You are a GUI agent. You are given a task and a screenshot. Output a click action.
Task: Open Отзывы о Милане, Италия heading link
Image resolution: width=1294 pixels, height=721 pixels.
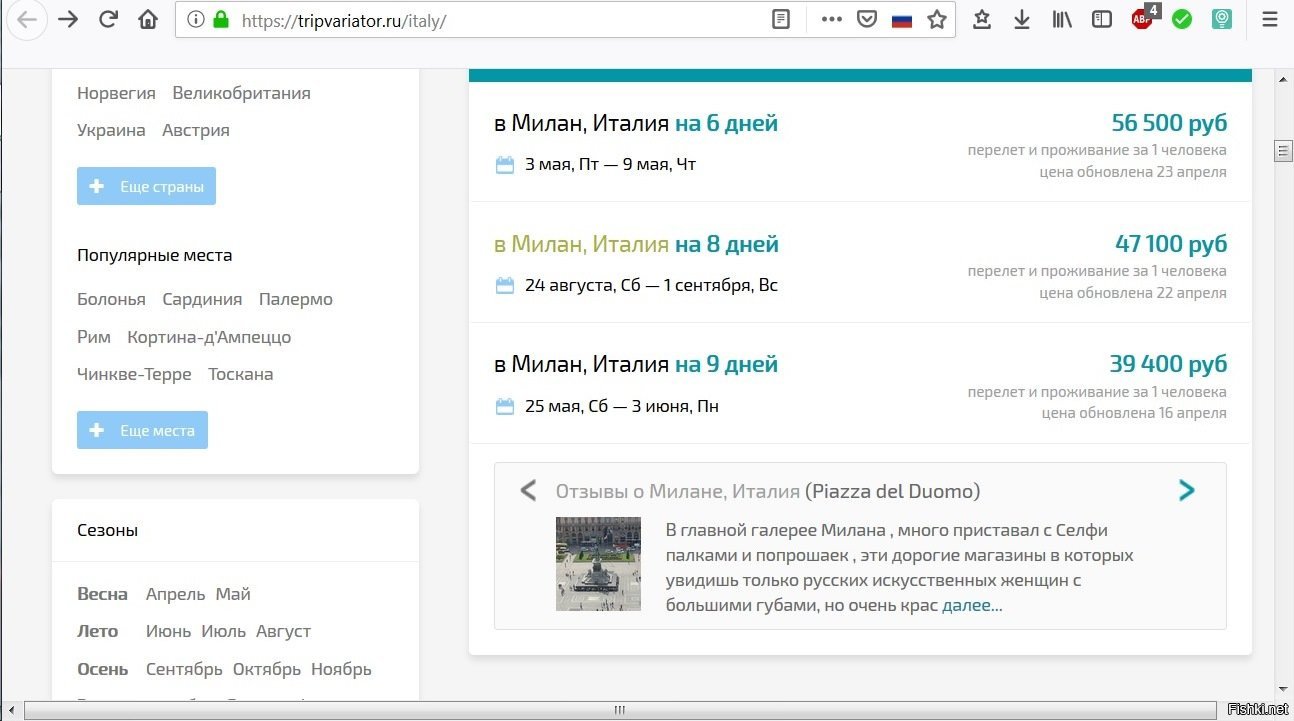click(678, 491)
